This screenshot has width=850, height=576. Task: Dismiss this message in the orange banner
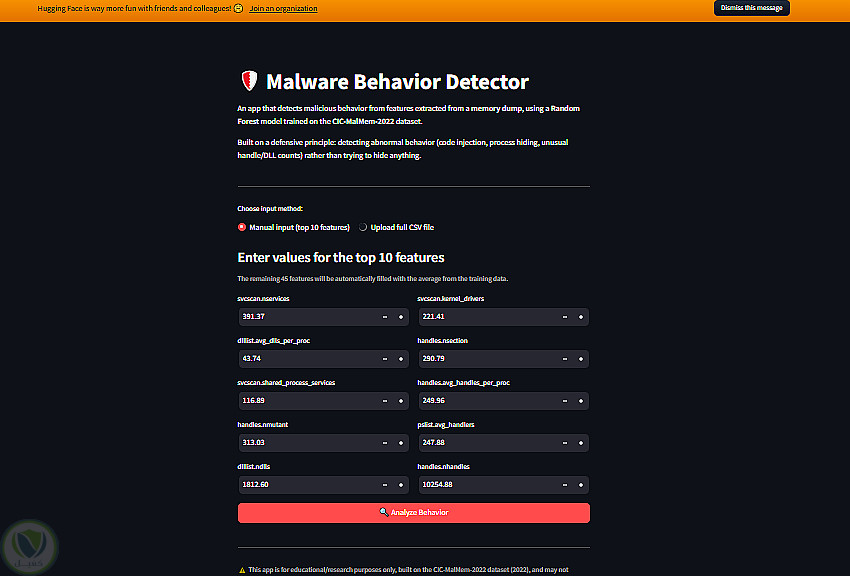coord(751,8)
